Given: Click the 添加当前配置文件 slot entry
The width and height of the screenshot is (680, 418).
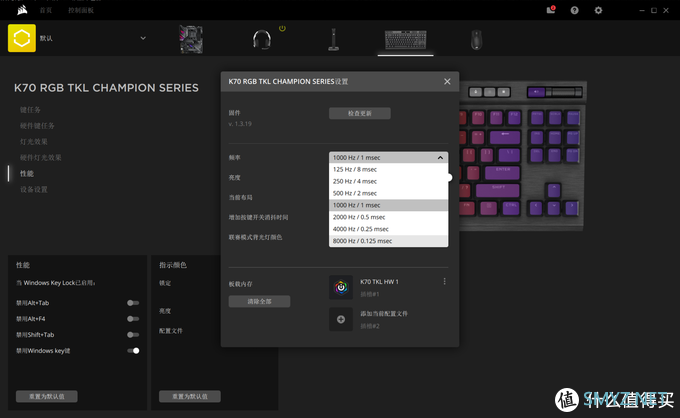Looking at the screenshot, I should coord(384,314).
